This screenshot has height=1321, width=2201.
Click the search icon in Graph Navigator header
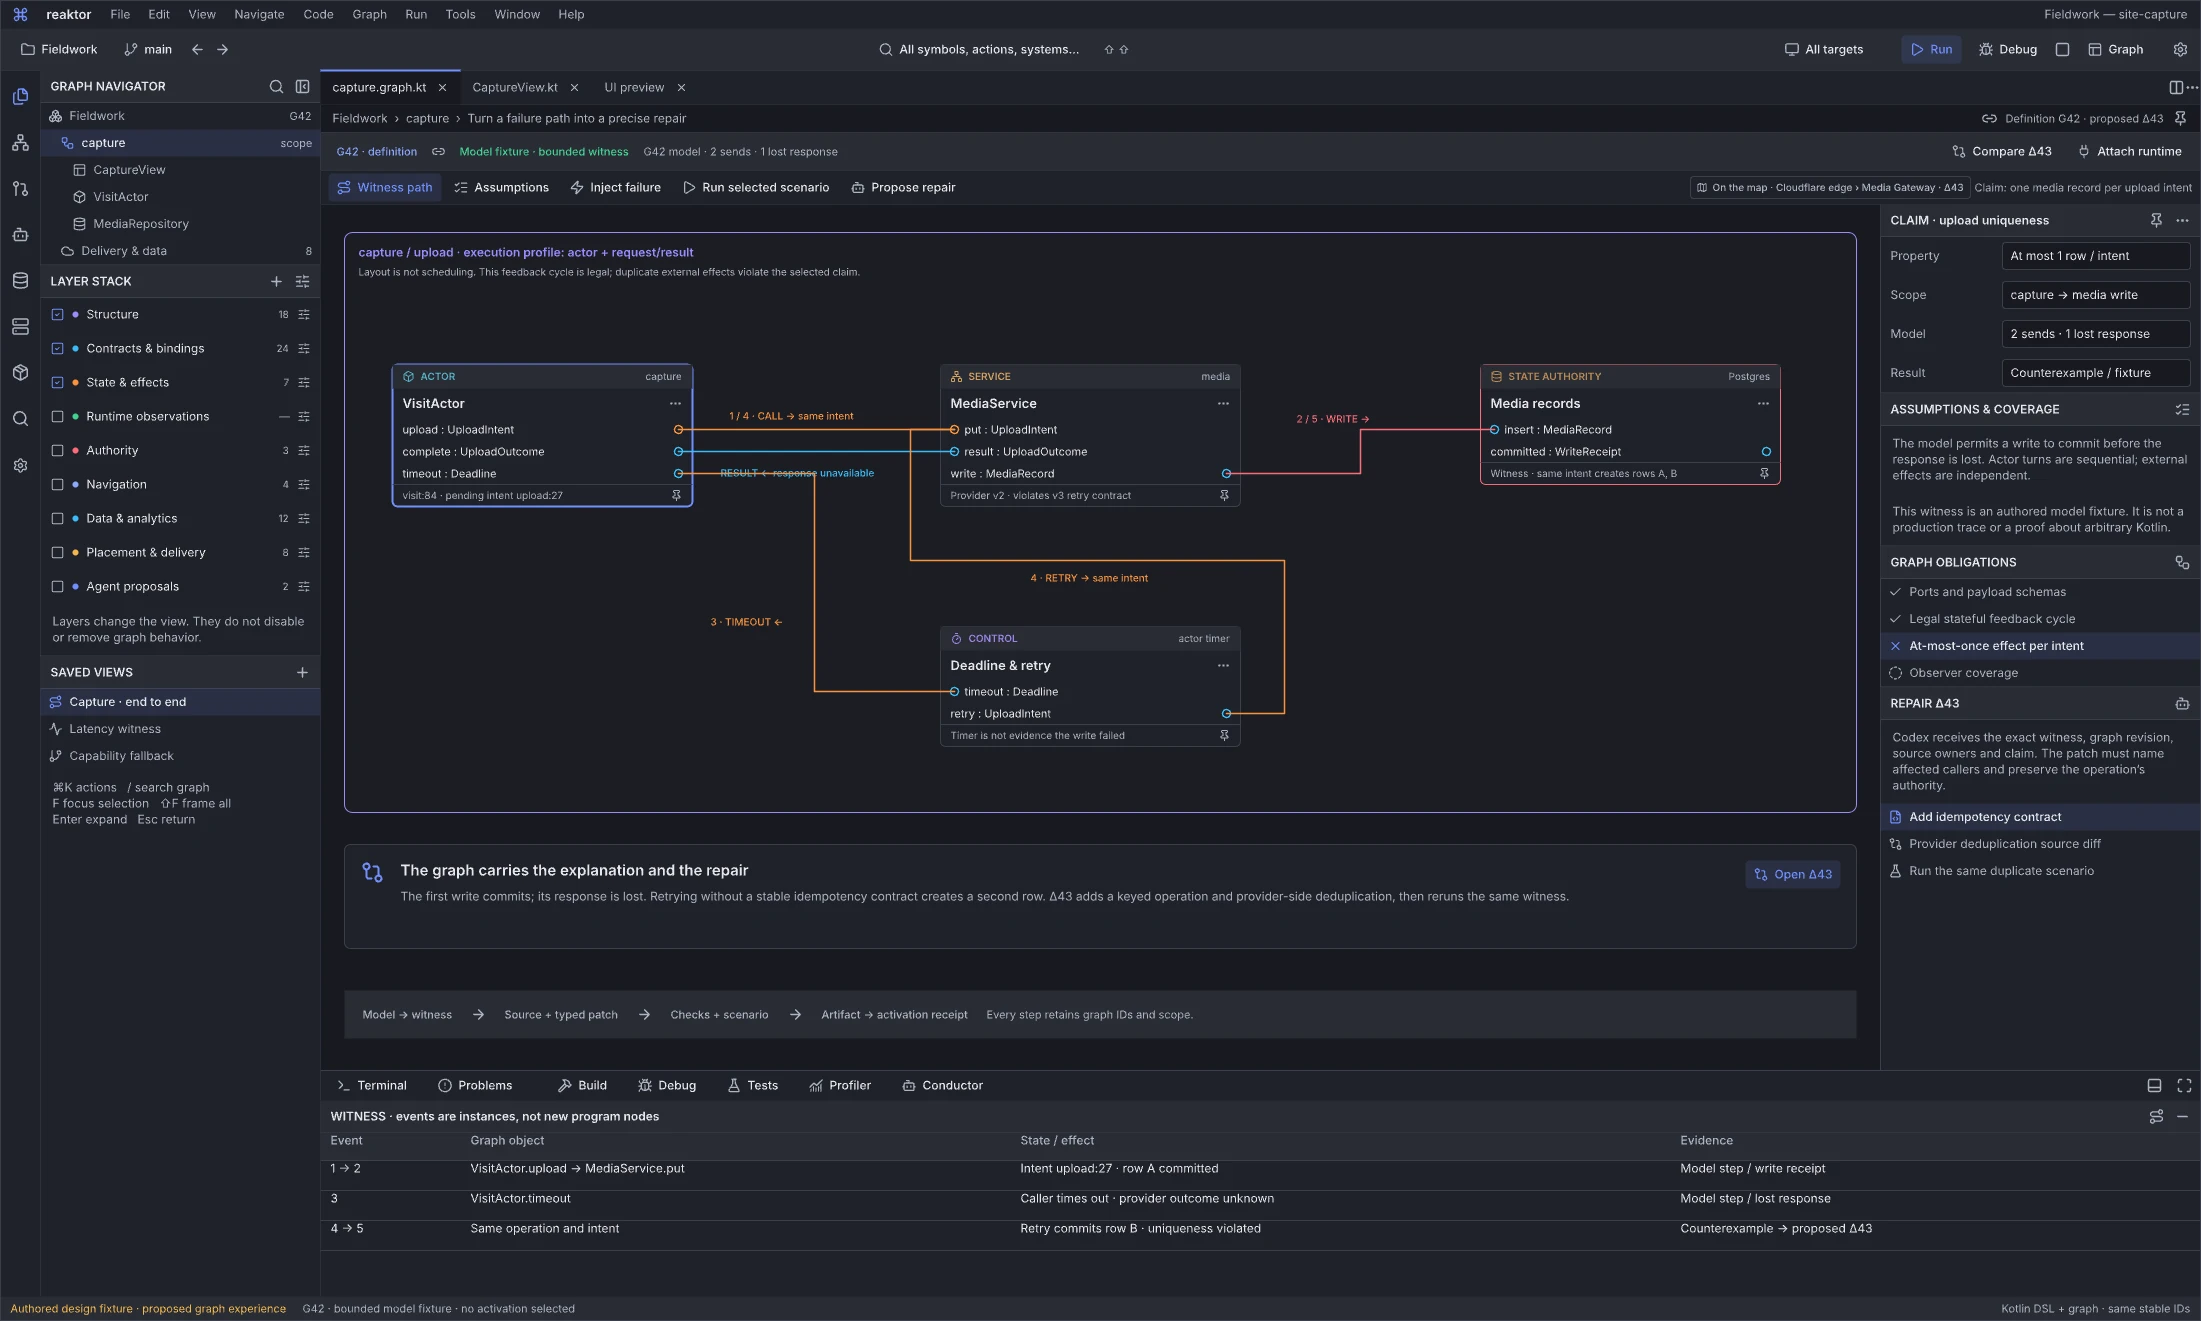click(276, 87)
